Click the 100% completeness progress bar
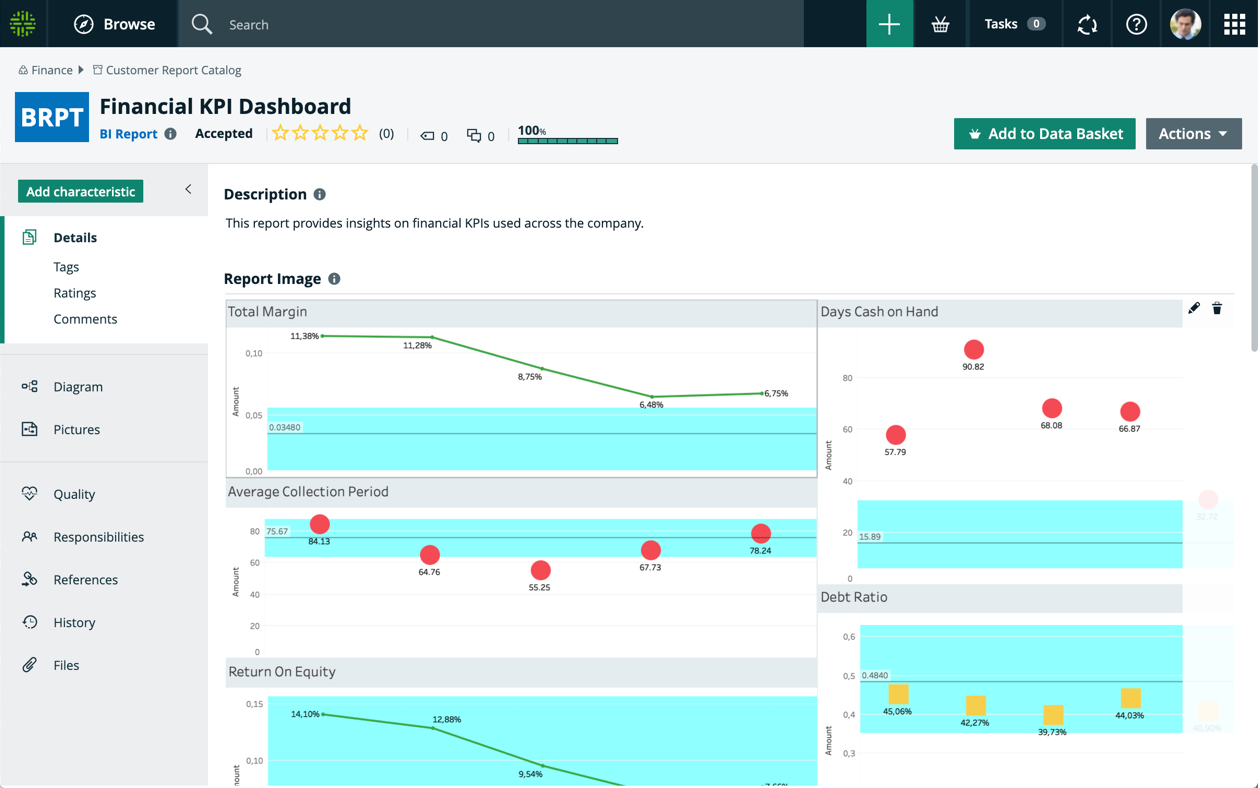The height and width of the screenshot is (788, 1260). coord(568,141)
